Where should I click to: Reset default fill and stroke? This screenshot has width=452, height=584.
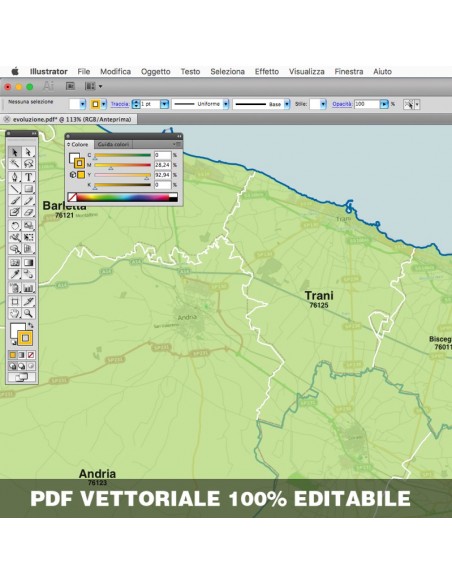pos(13,343)
